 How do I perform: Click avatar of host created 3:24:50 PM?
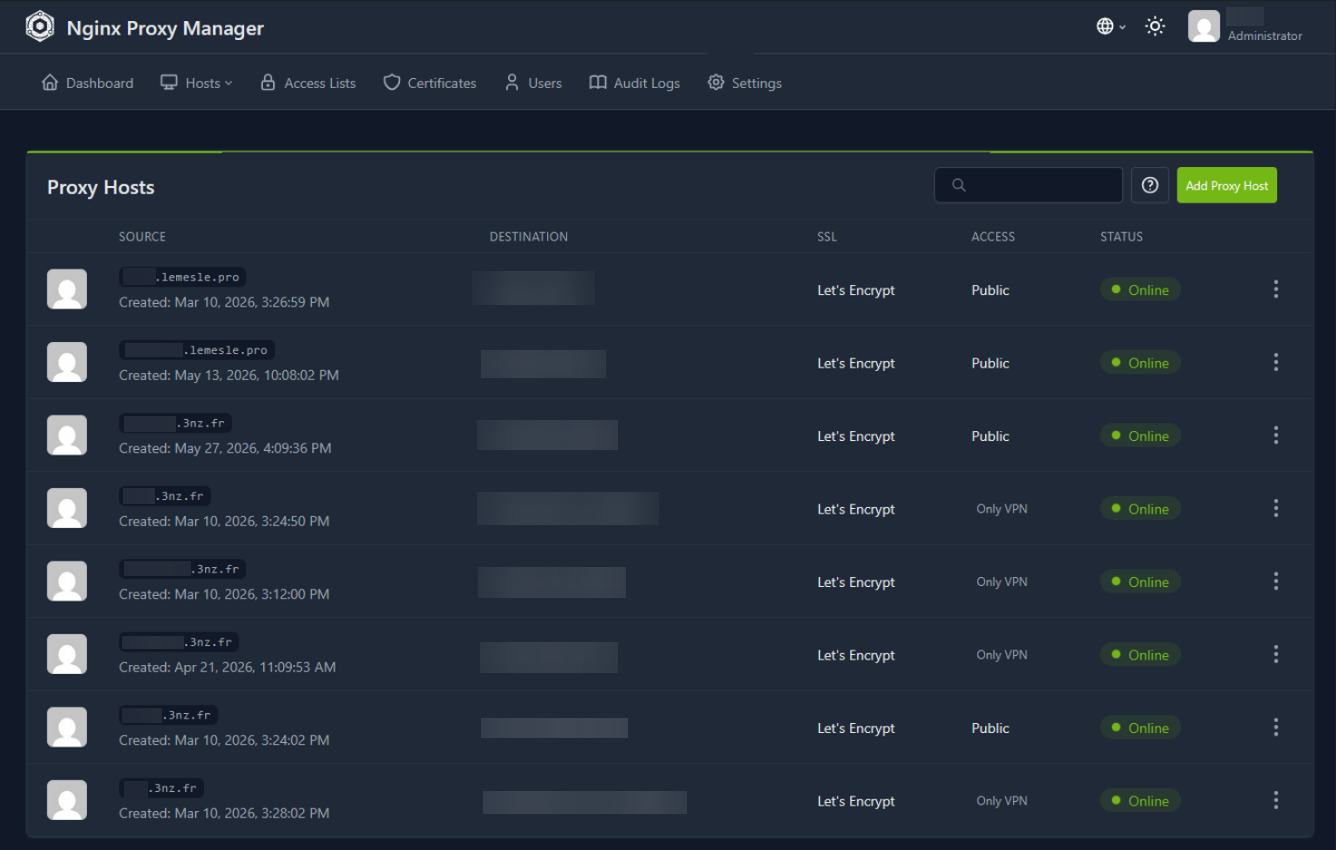67,508
